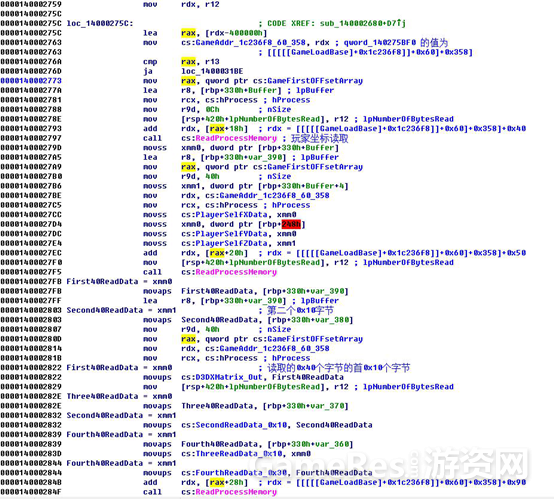Select the cmp rax, r13 instruction

[x=181, y=61]
